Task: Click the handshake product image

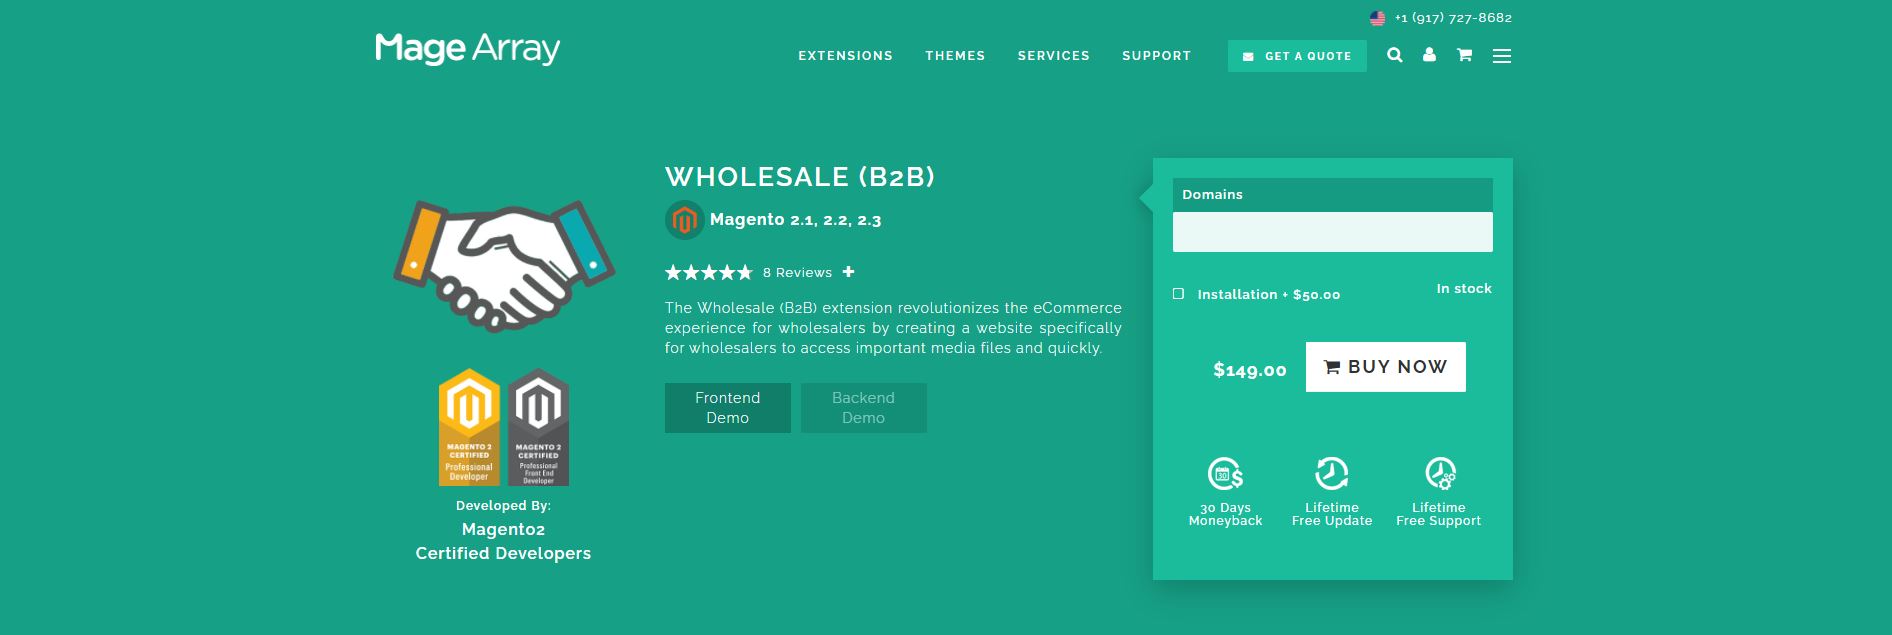Action: coord(503,265)
